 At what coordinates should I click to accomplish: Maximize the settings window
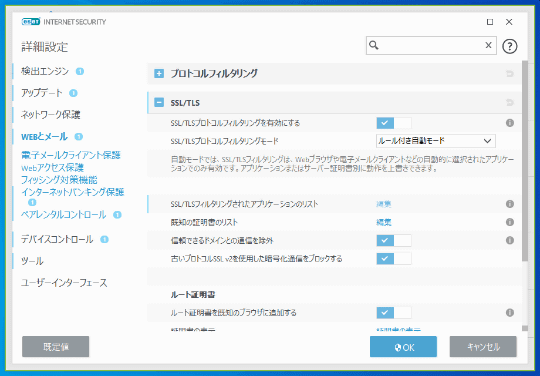(490, 22)
